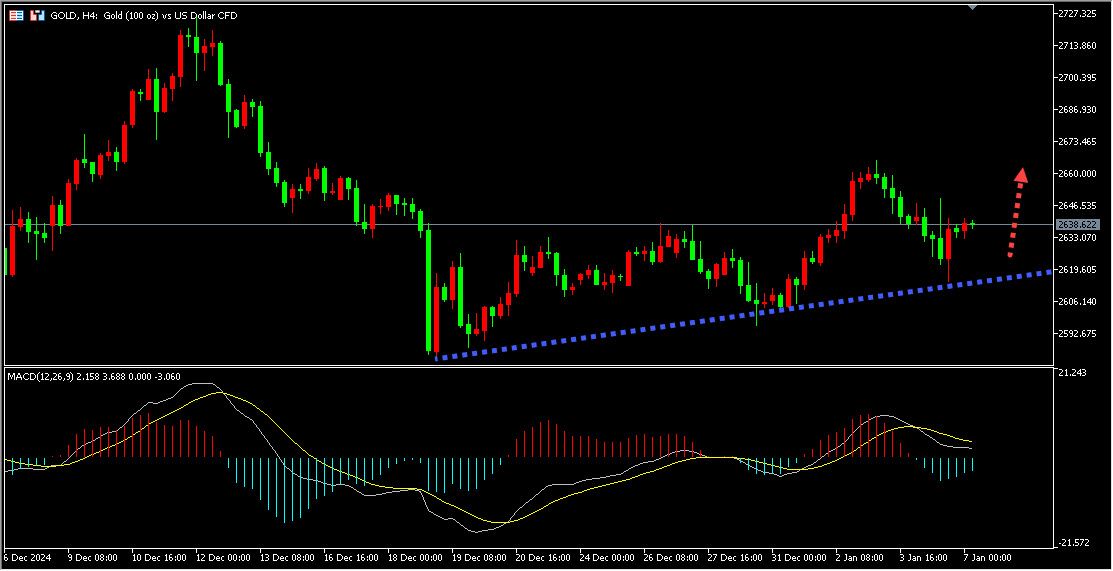Image resolution: width=1113 pixels, height=571 pixels.
Task: Click the current price label 2638.622
Action: (1077, 225)
